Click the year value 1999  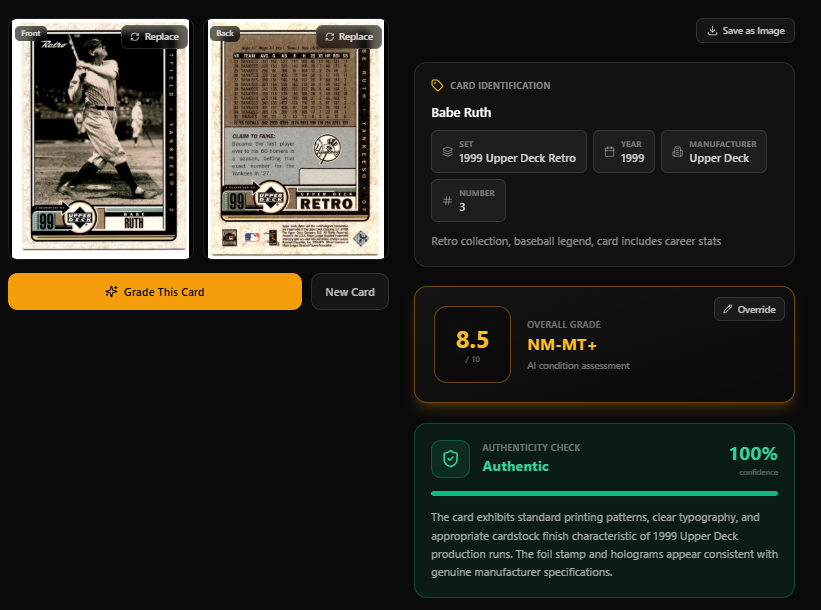(x=633, y=158)
